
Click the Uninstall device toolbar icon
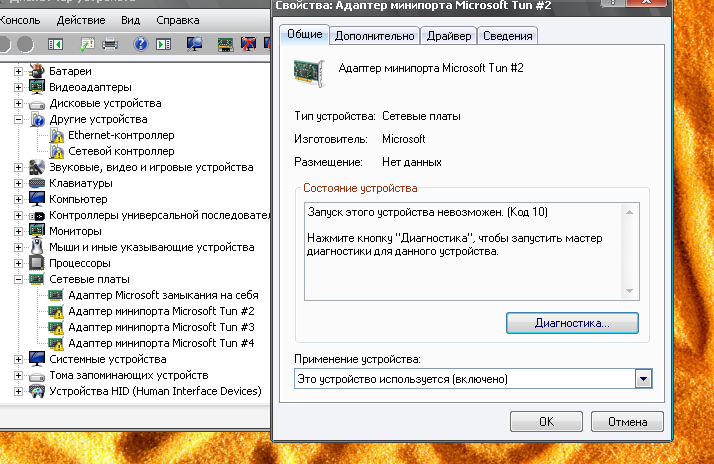(248, 44)
